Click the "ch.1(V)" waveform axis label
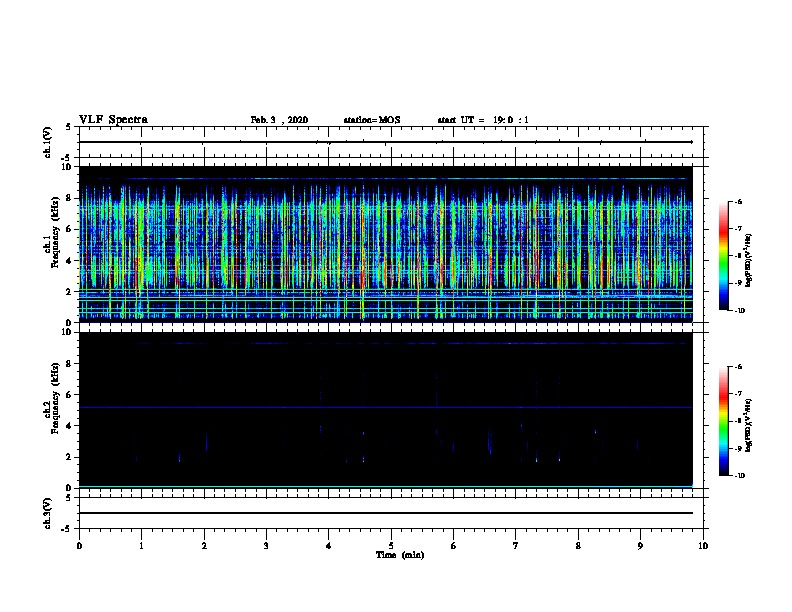Screen dimensions: 792x612 [x=48, y=142]
